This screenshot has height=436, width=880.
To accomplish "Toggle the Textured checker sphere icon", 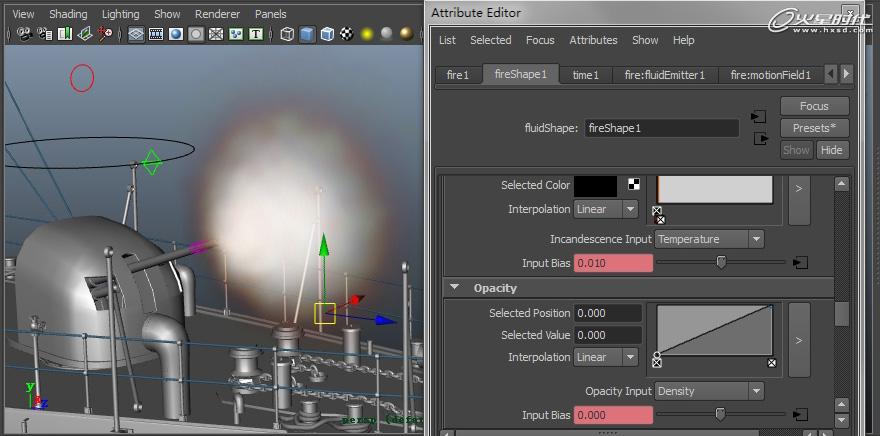I will coord(347,35).
